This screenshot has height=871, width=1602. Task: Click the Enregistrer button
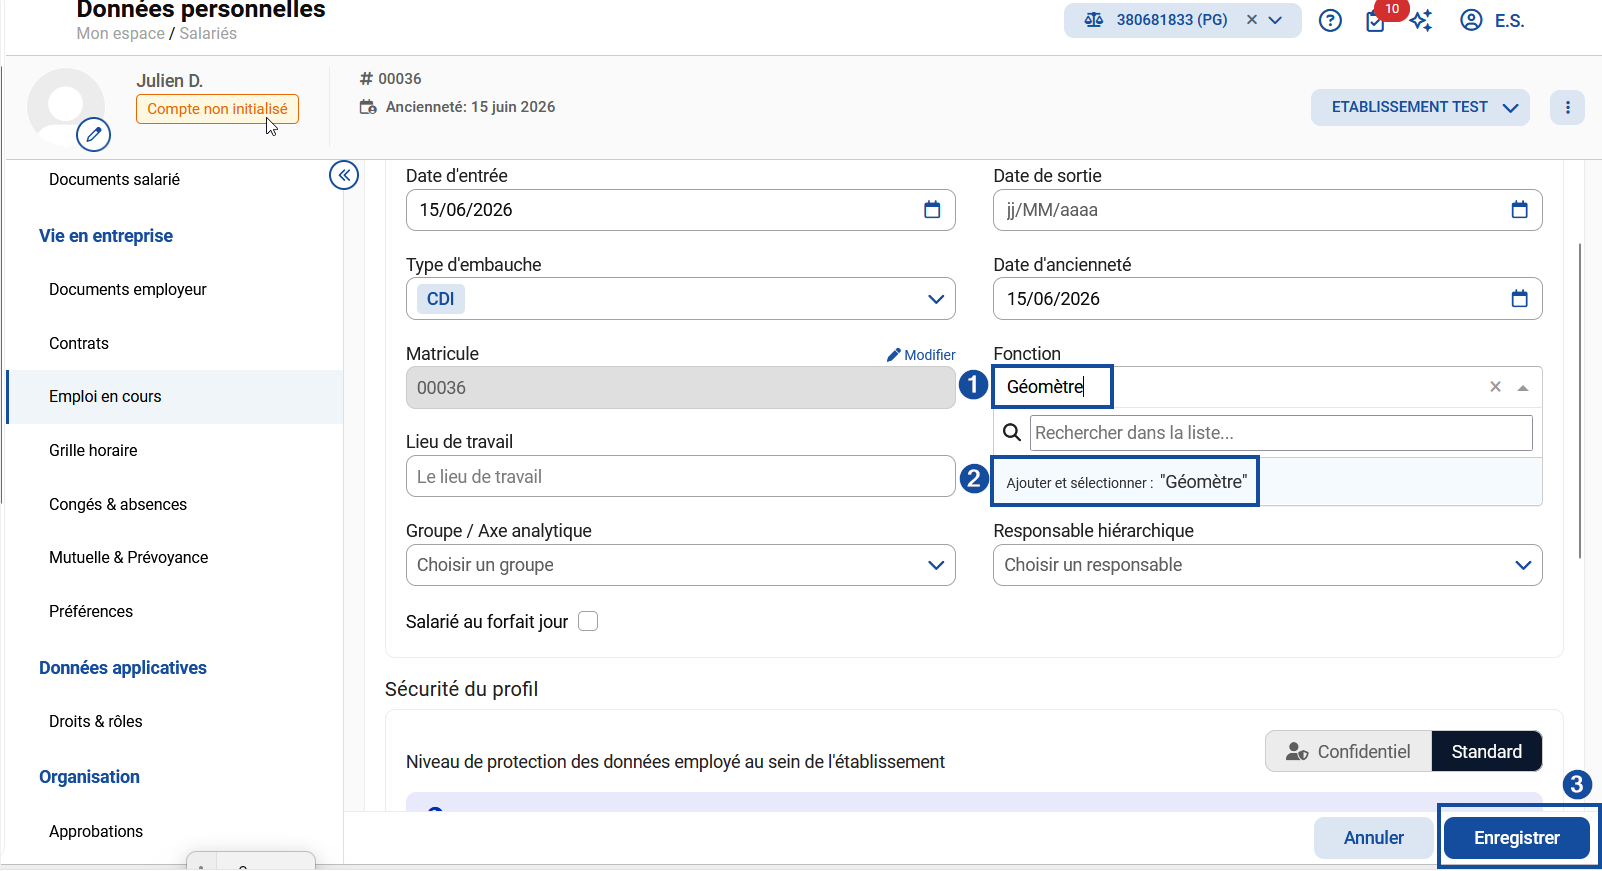pyautogui.click(x=1516, y=838)
